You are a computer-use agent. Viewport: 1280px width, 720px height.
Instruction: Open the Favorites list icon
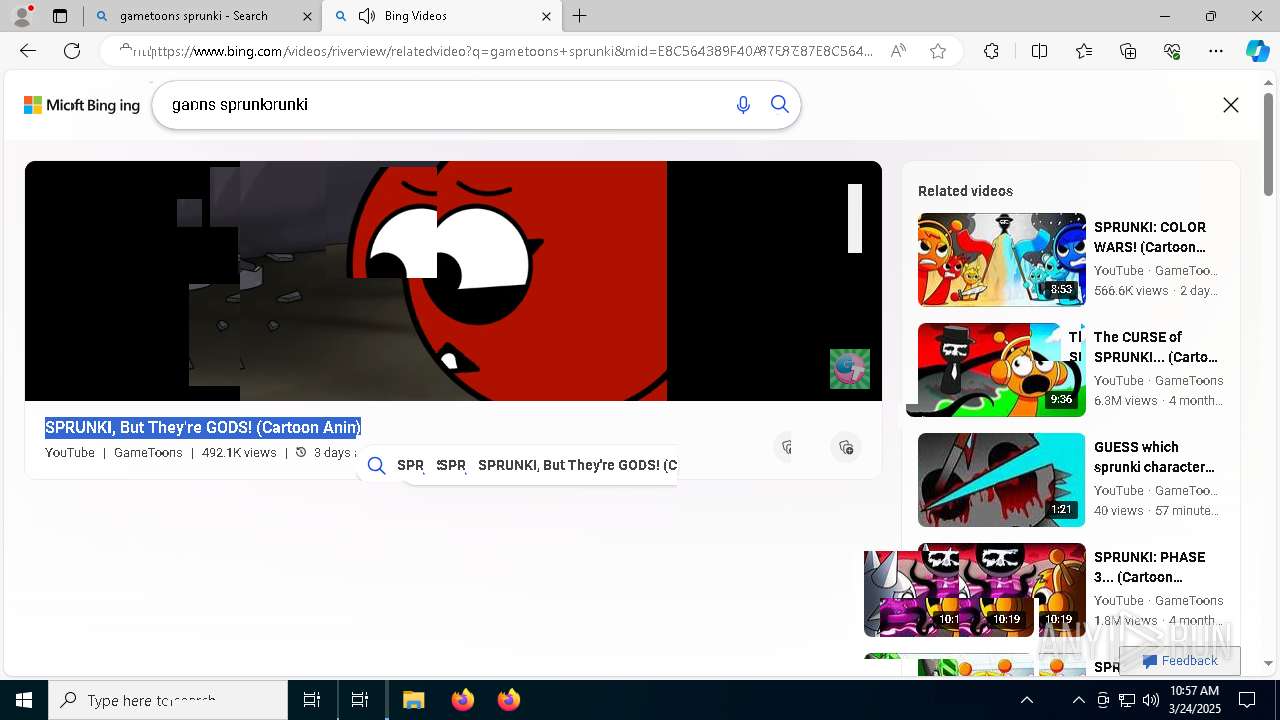pyautogui.click(x=1084, y=51)
